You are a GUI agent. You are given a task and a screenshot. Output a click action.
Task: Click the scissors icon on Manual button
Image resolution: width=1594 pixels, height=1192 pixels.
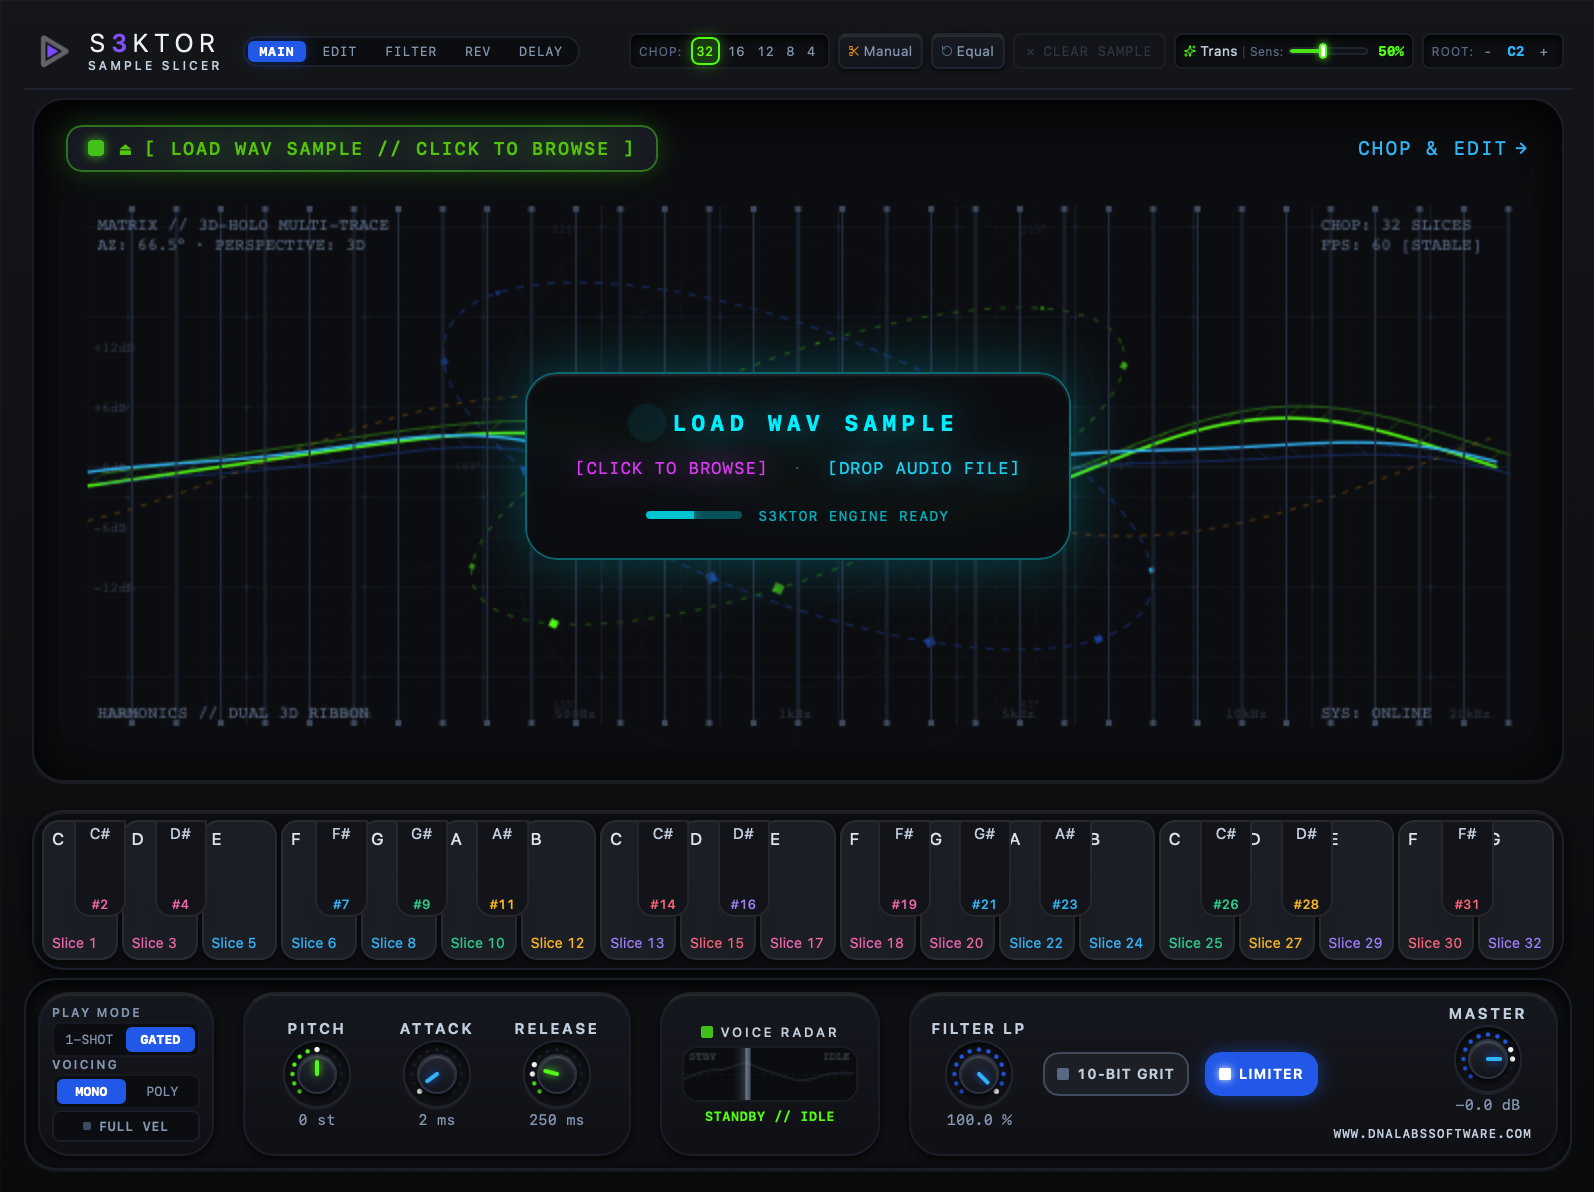pyautogui.click(x=854, y=51)
